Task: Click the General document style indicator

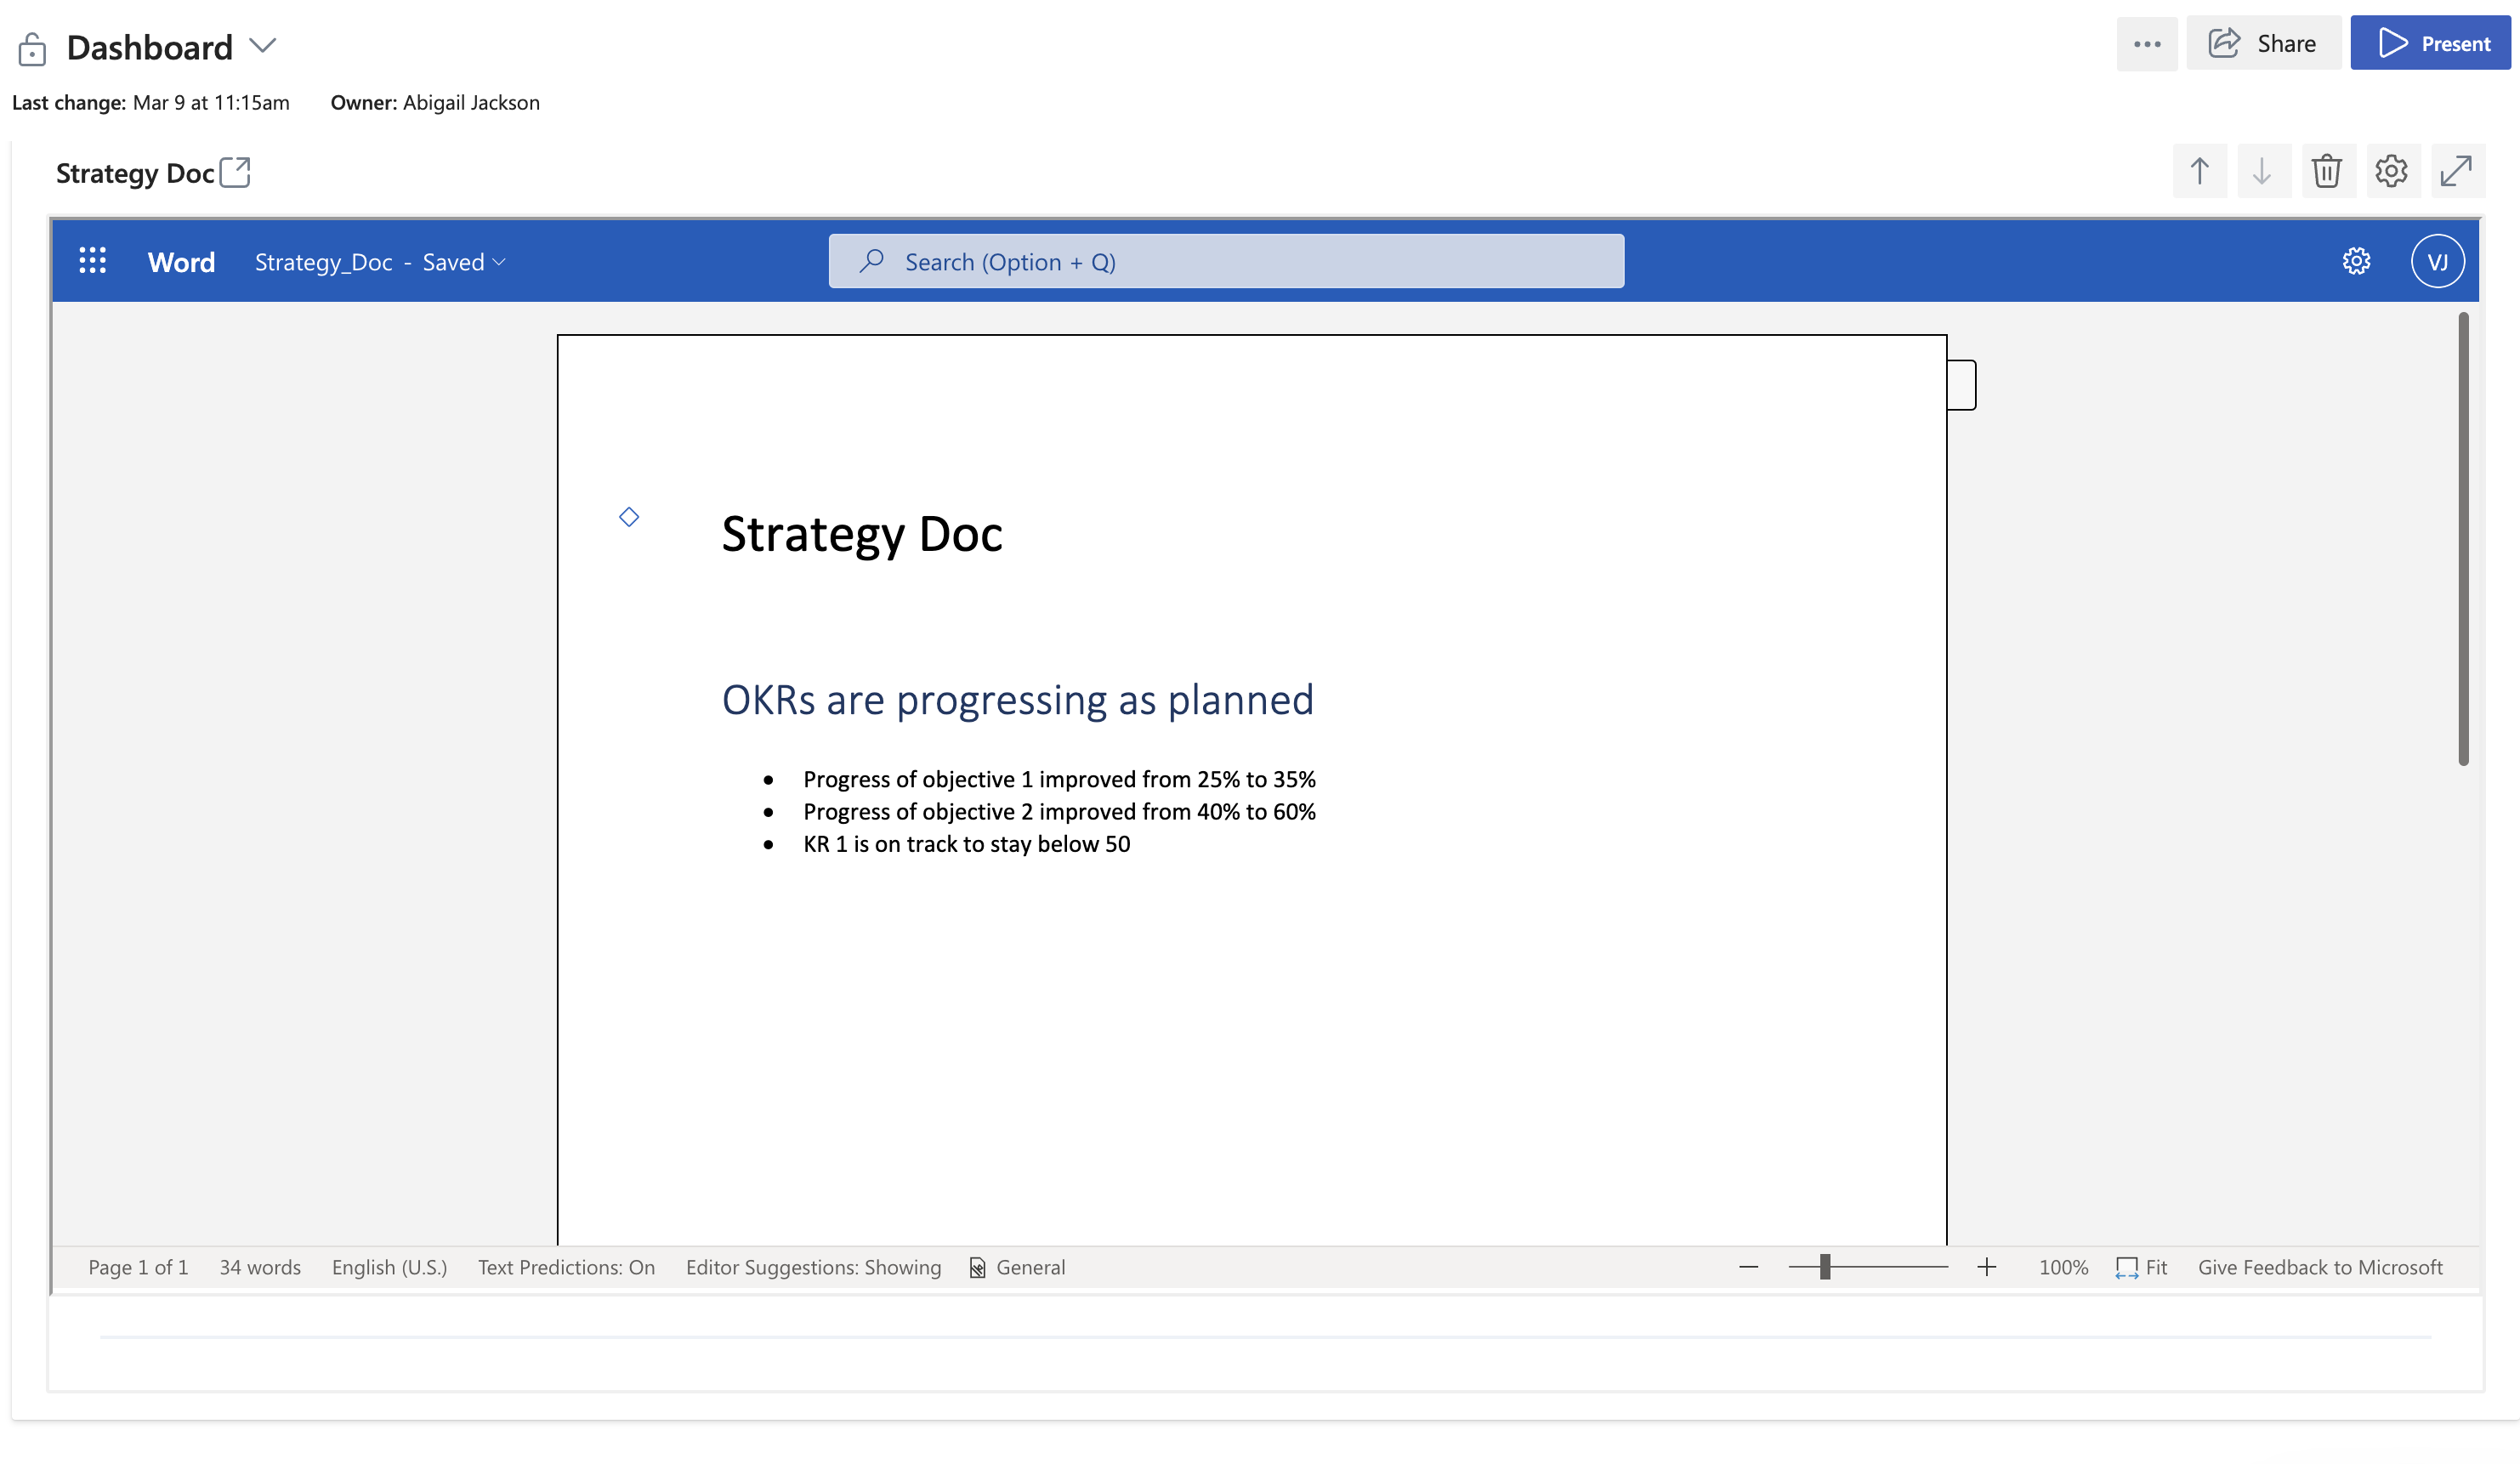Action: coord(1018,1267)
